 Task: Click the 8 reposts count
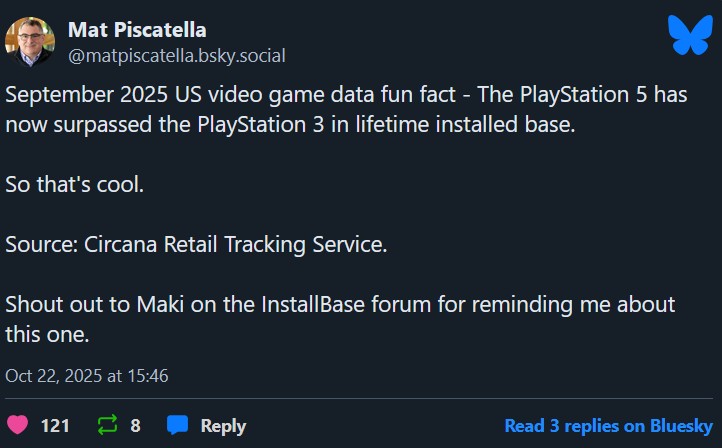(135, 425)
